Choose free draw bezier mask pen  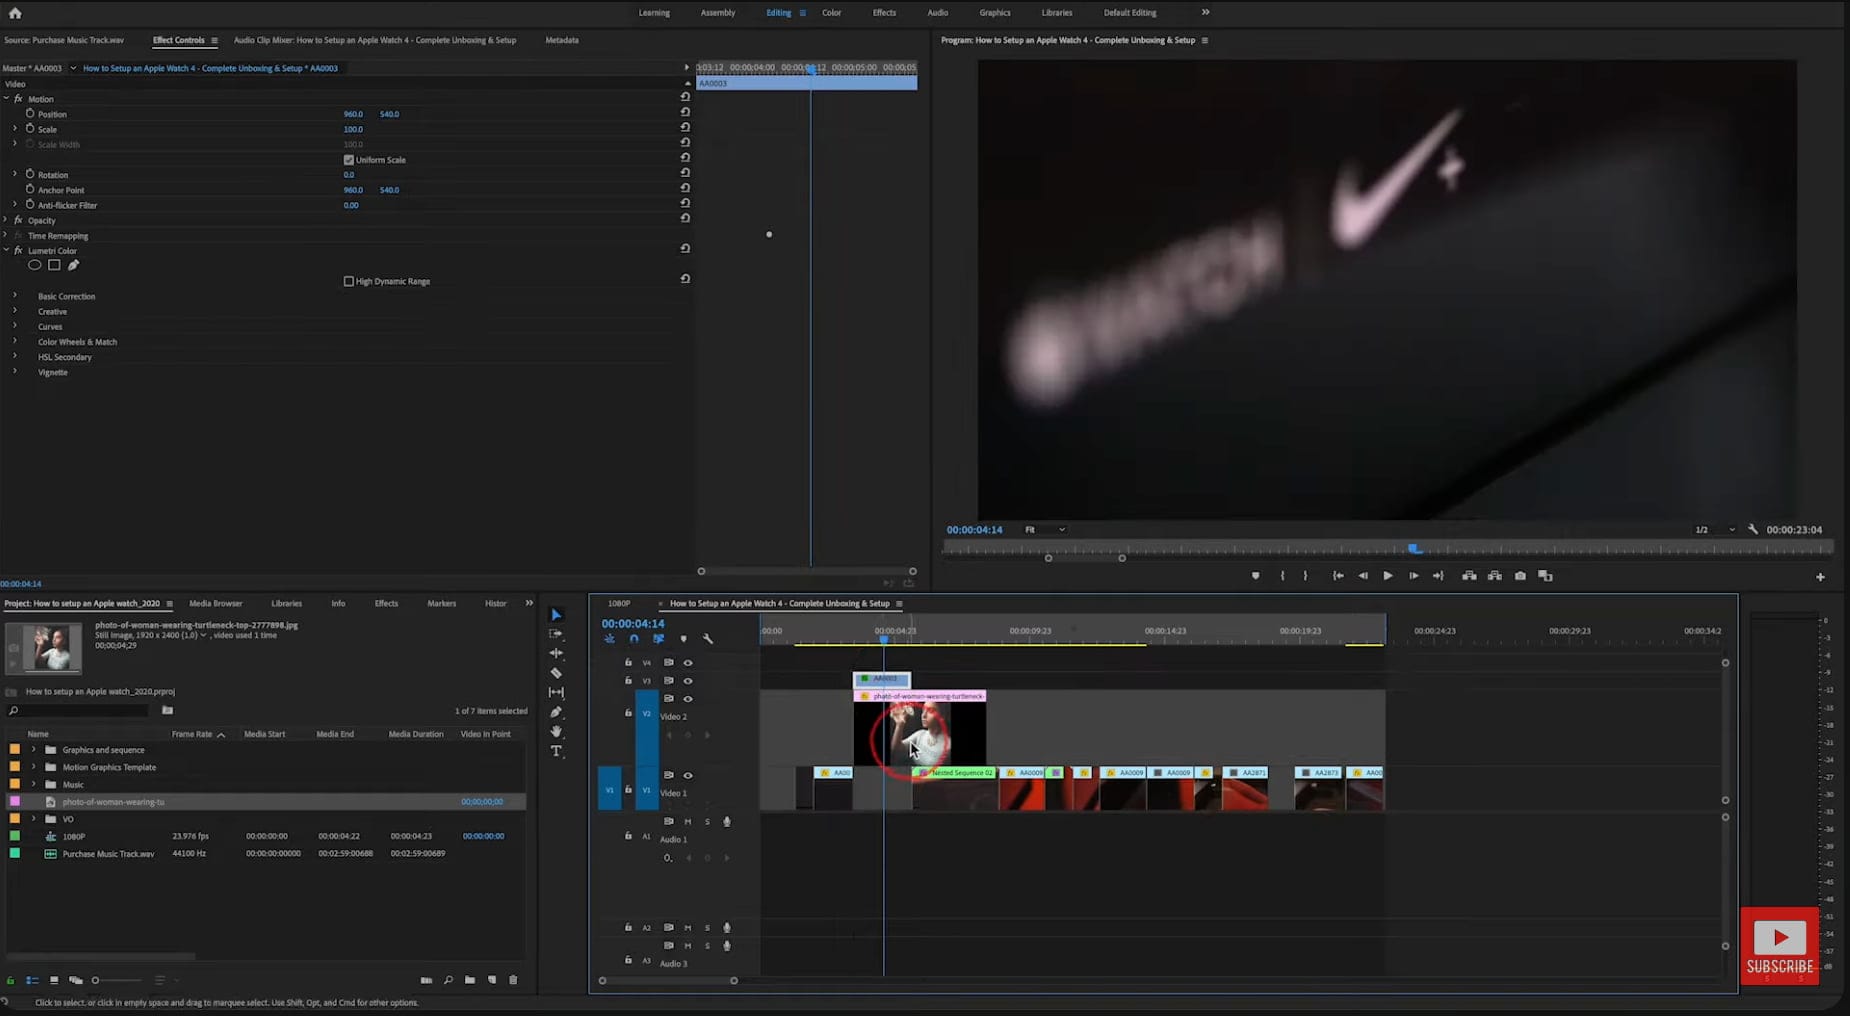(x=73, y=265)
